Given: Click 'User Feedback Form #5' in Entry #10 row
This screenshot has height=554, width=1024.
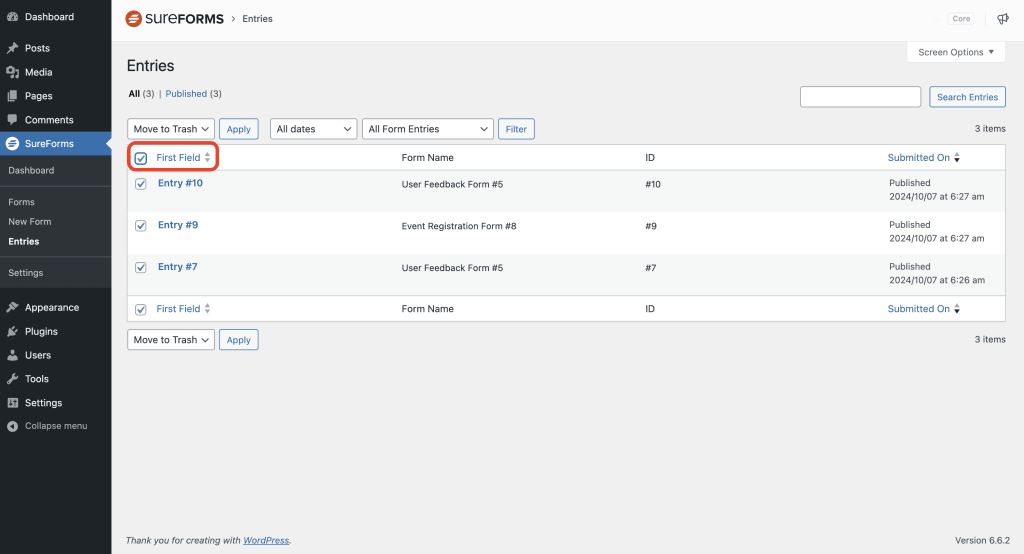Looking at the screenshot, I should (452, 184).
